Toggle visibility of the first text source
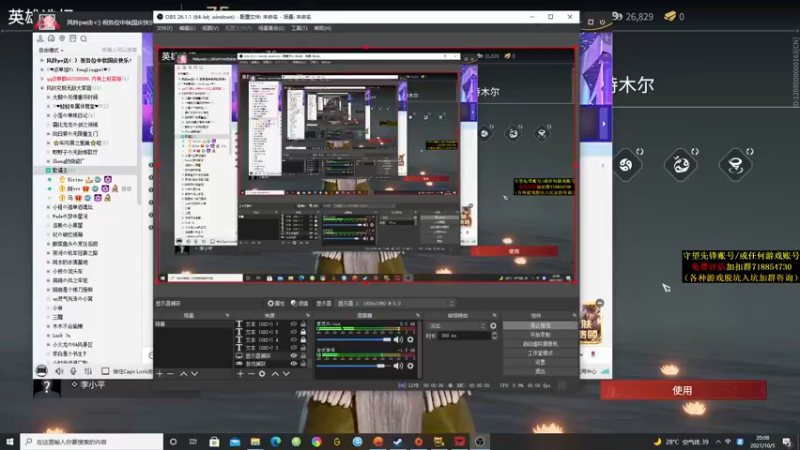Image resolution: width=800 pixels, height=450 pixels. coord(293,324)
